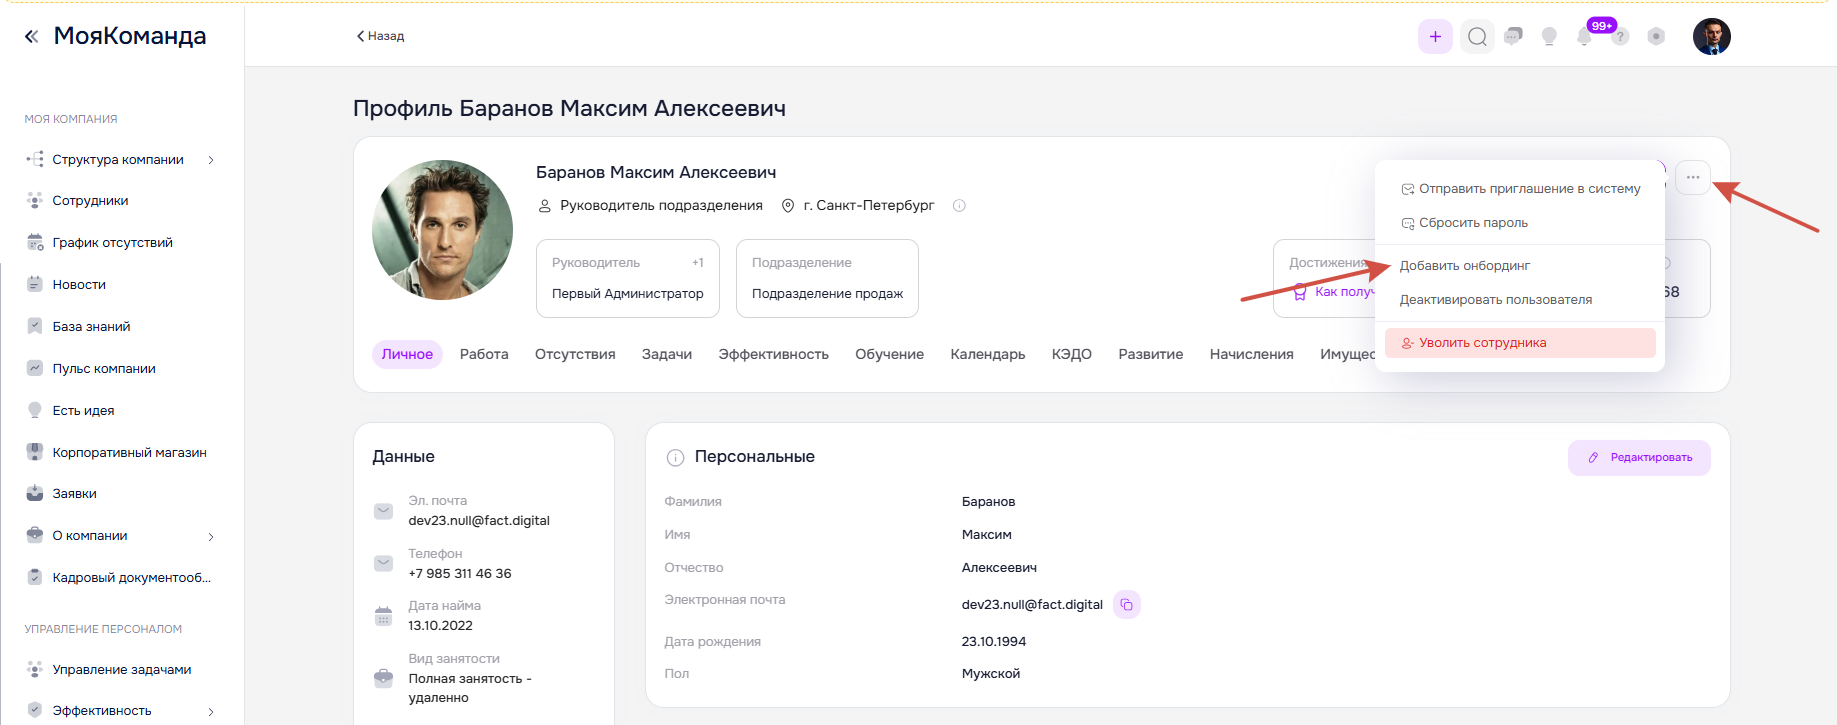Click the Руководитель подразделения position text

(x=661, y=206)
